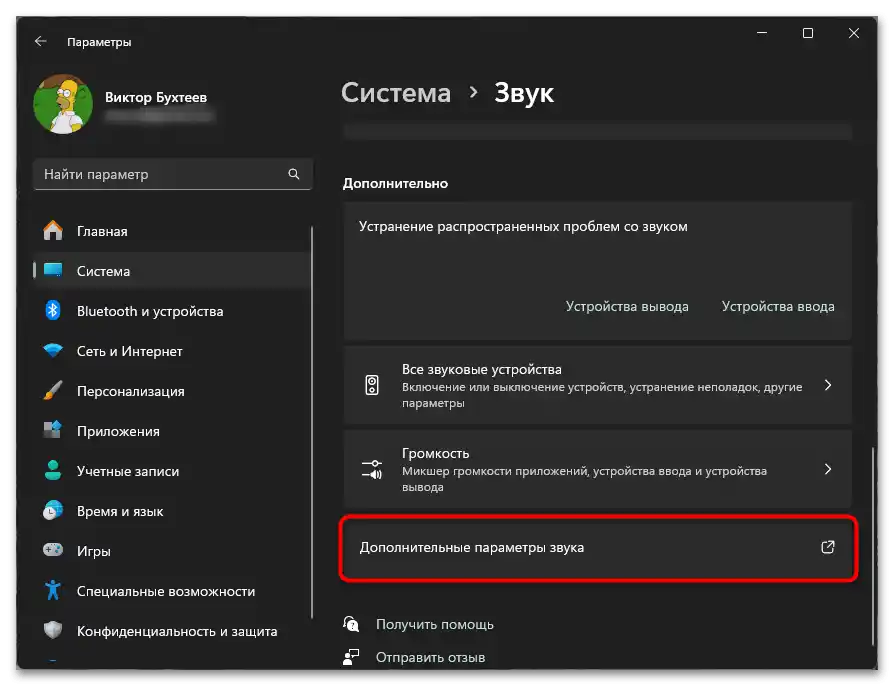Click the brush icon next to Персонализация
Screen dimensions: 894x686
click(x=55, y=391)
